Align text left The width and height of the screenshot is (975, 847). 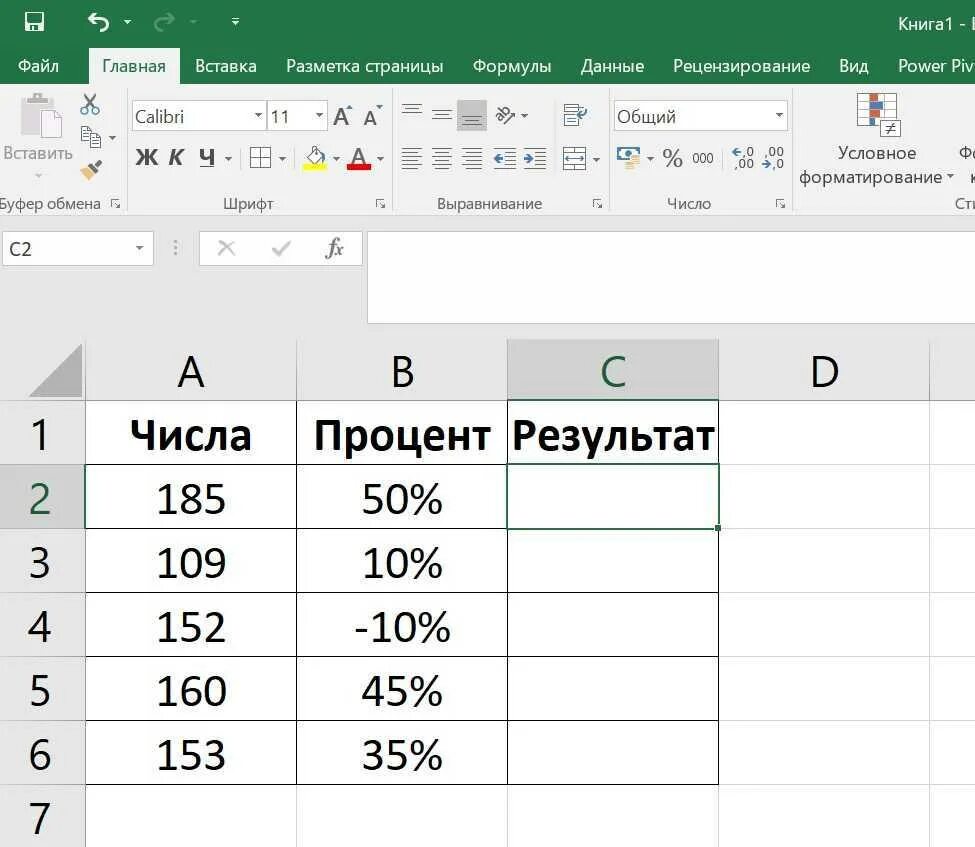click(x=411, y=159)
